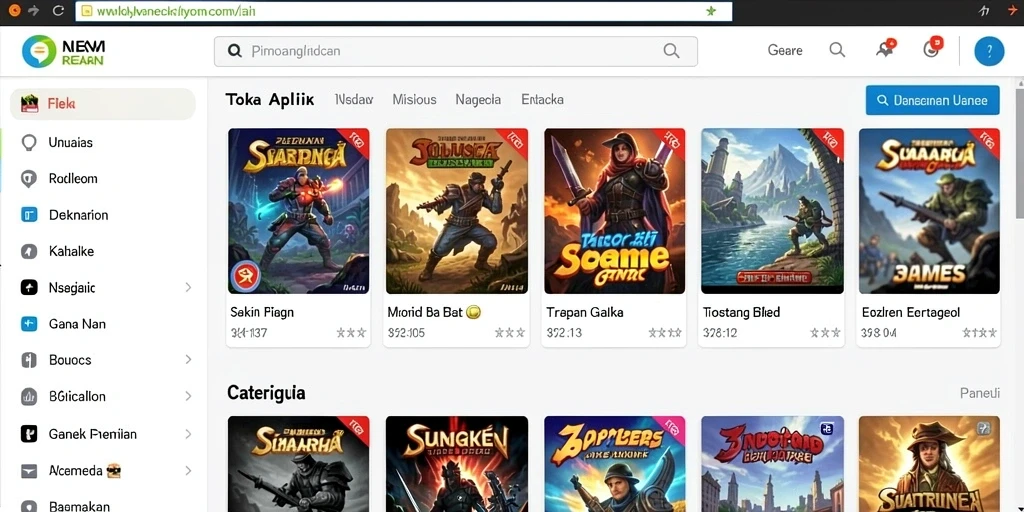Open the Sakin Fiagn game thumbnail
The image size is (1024, 512).
(x=298, y=211)
